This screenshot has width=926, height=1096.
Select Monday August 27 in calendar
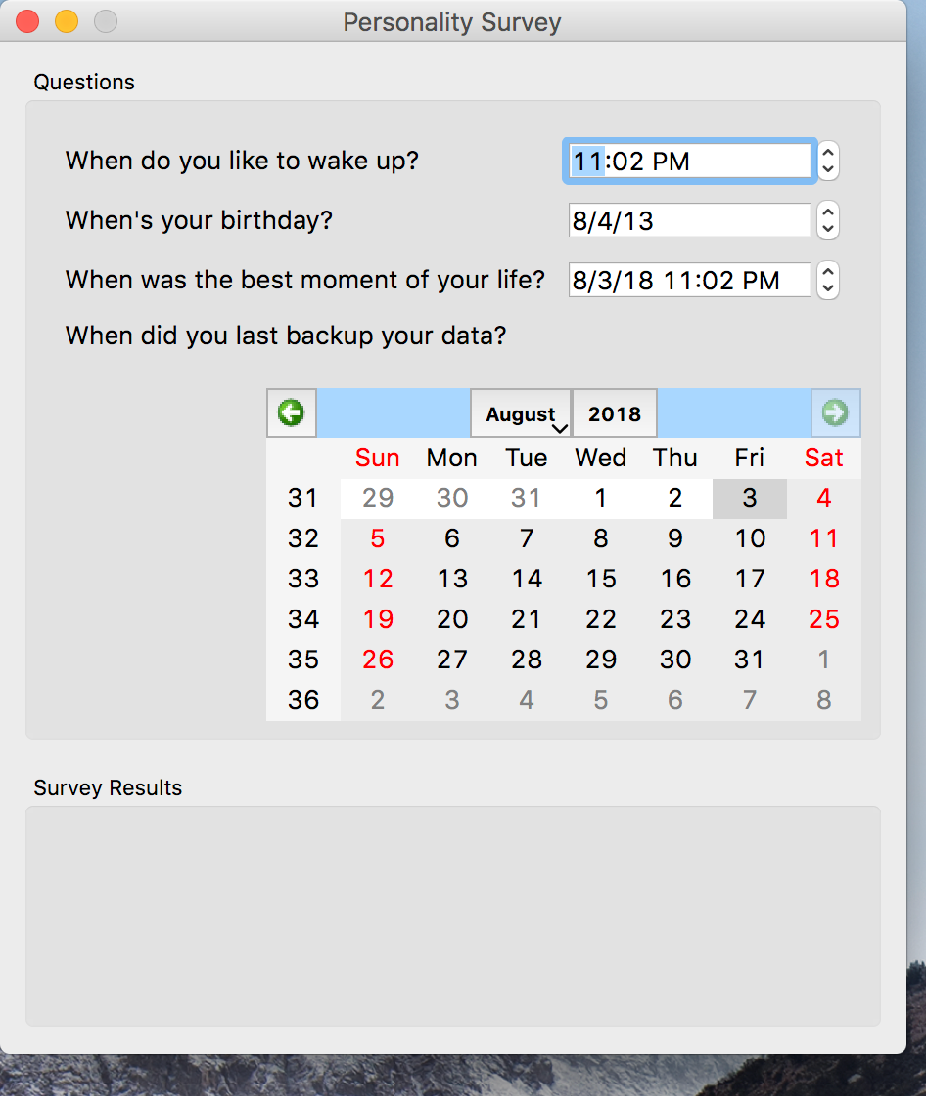(x=452, y=660)
